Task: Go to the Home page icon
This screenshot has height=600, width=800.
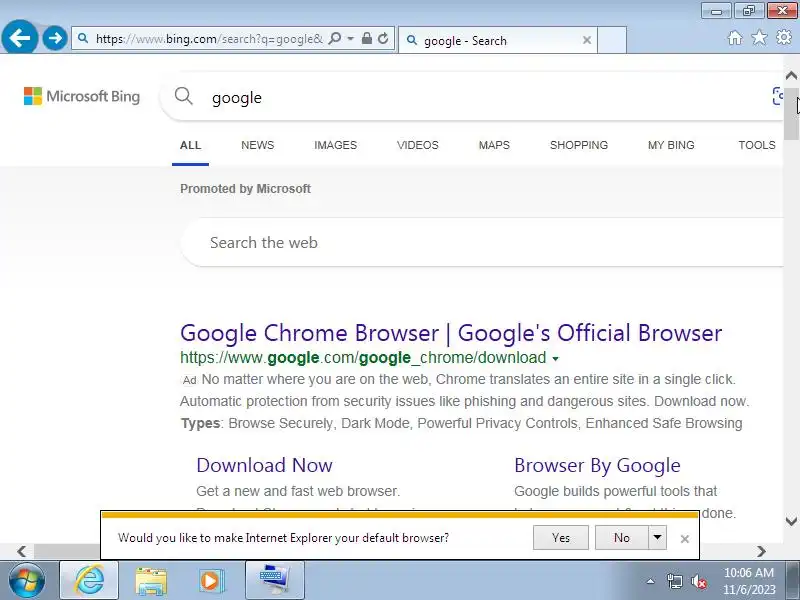Action: pos(735,38)
